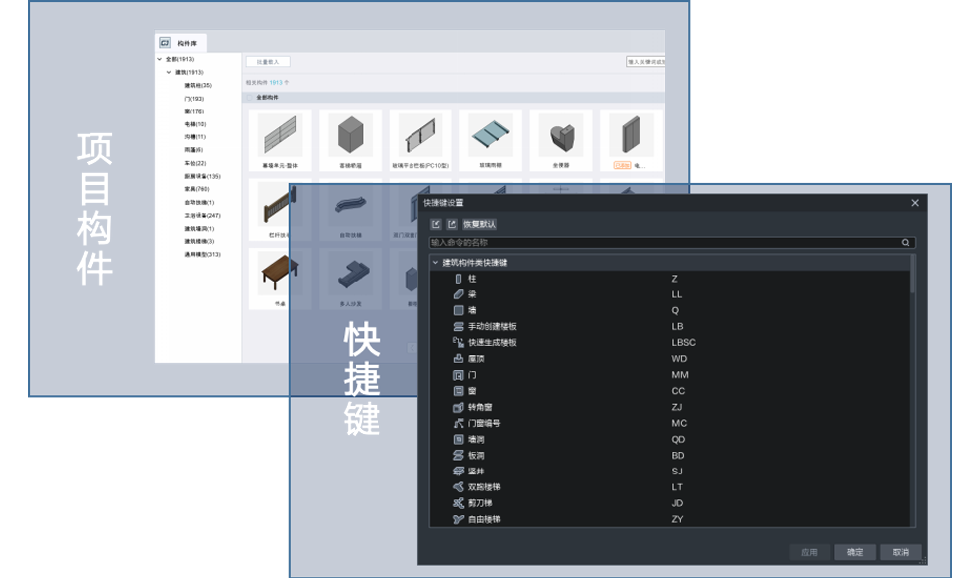
Task: Click the 柱 (column) shortcut icon
Action: click(x=459, y=279)
